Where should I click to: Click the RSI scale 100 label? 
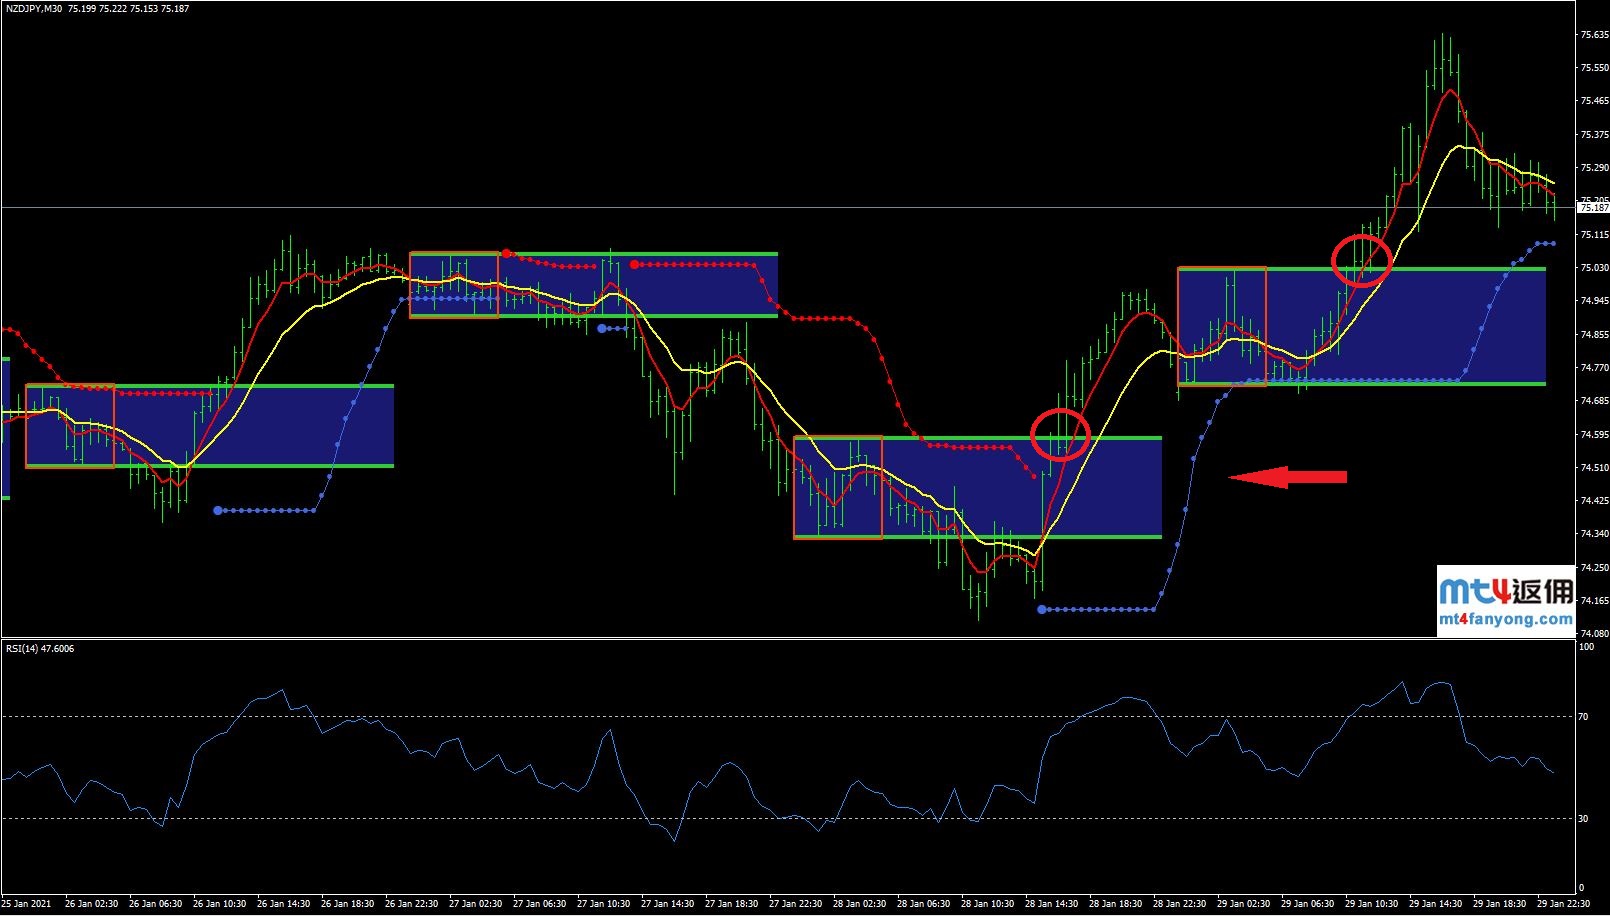point(1586,647)
